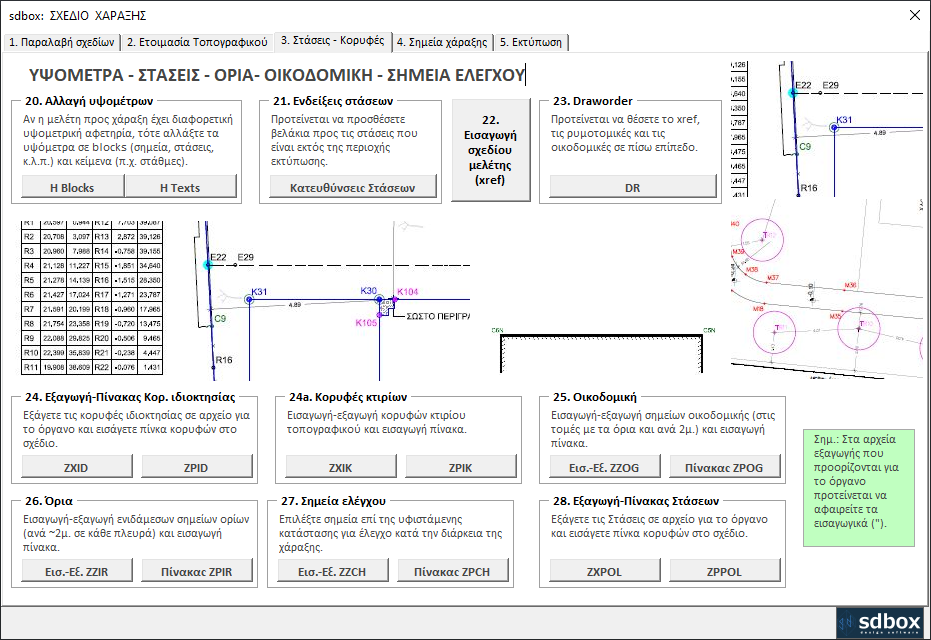
Task: Click the 23. Draworder group title
Action: (x=593, y=101)
